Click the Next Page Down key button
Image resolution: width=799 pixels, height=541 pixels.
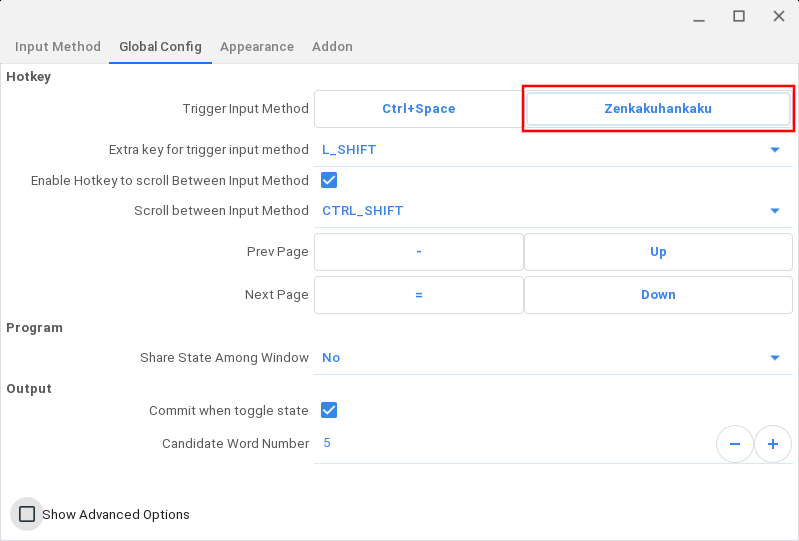coord(658,295)
